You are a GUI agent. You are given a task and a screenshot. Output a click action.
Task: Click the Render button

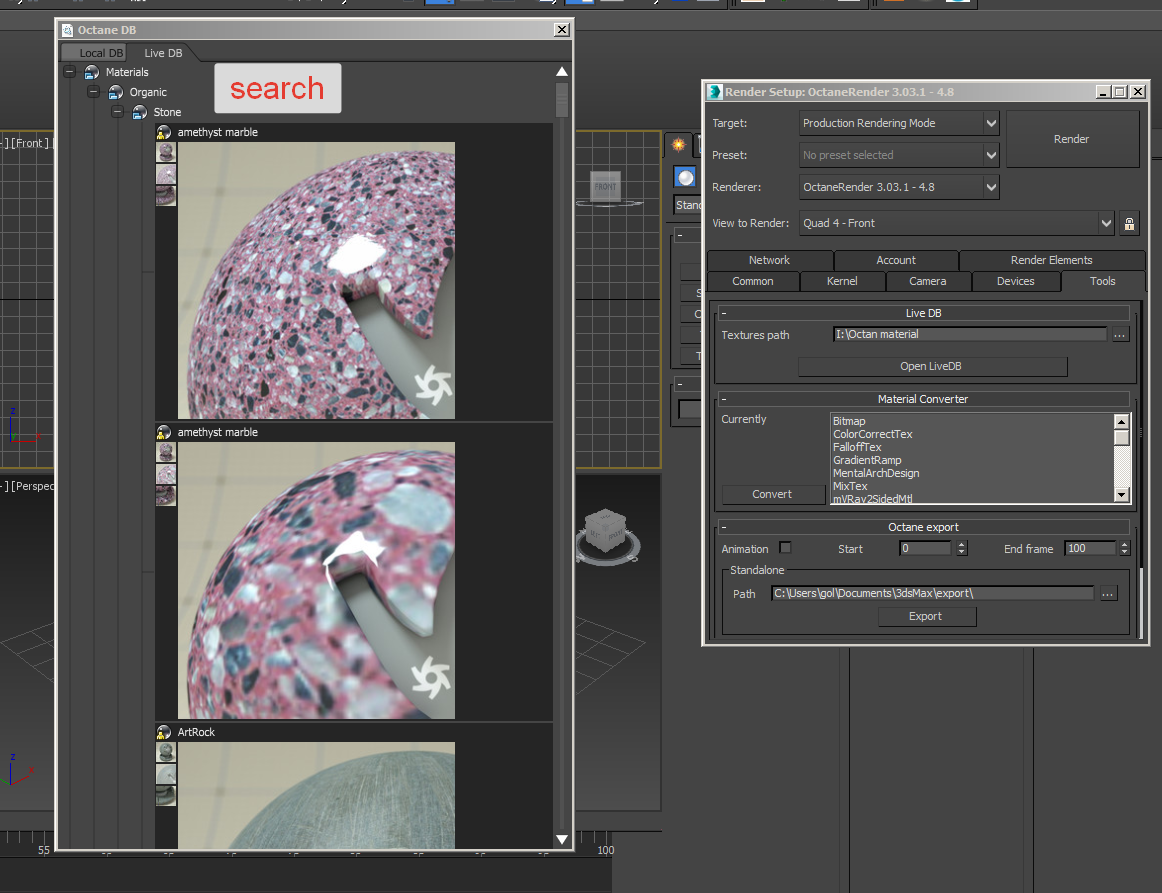click(1072, 139)
